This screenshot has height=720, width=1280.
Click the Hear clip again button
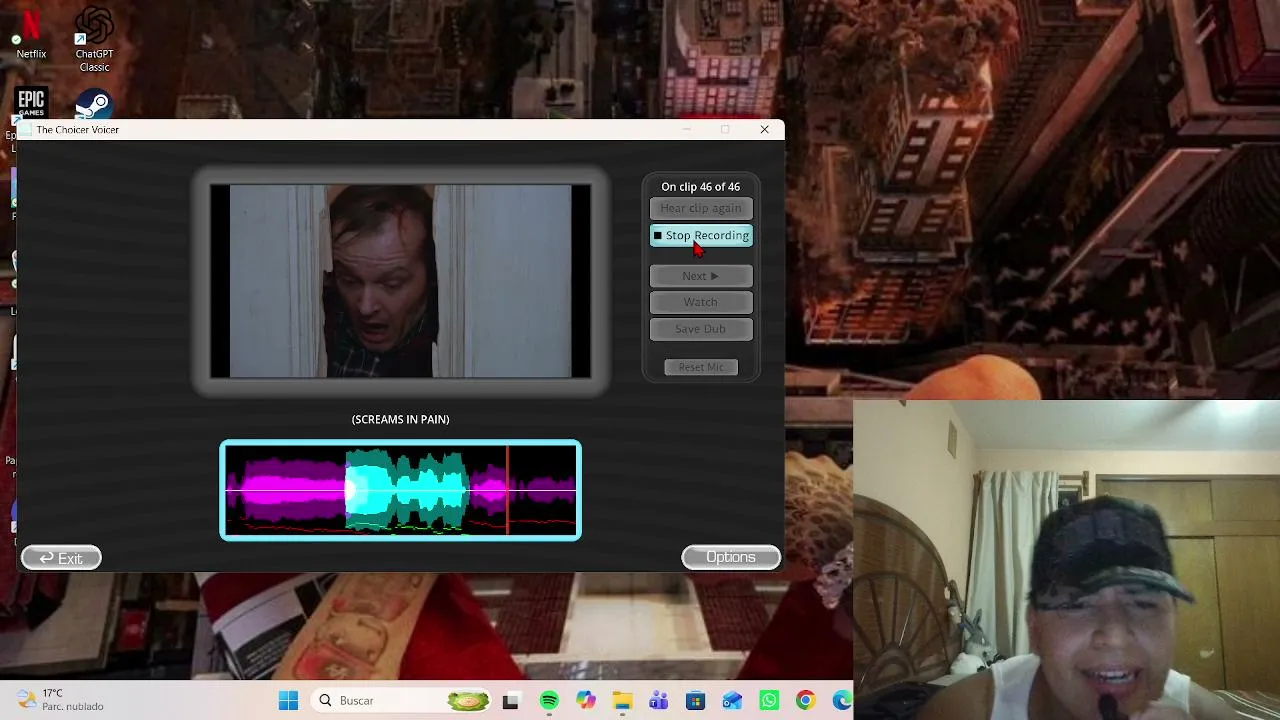point(701,208)
